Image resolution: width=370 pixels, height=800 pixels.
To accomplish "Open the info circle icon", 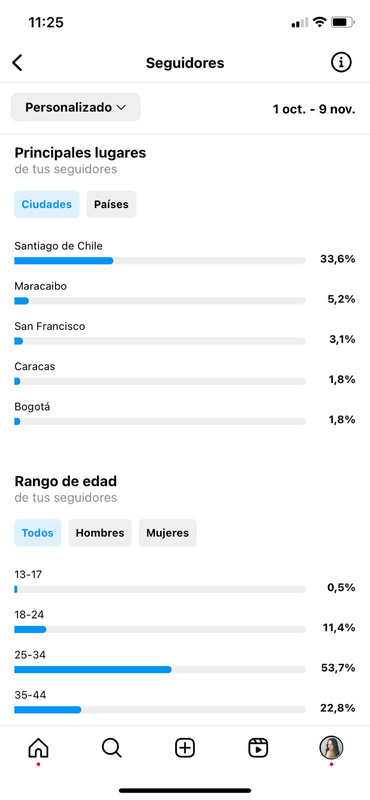I will (x=341, y=63).
